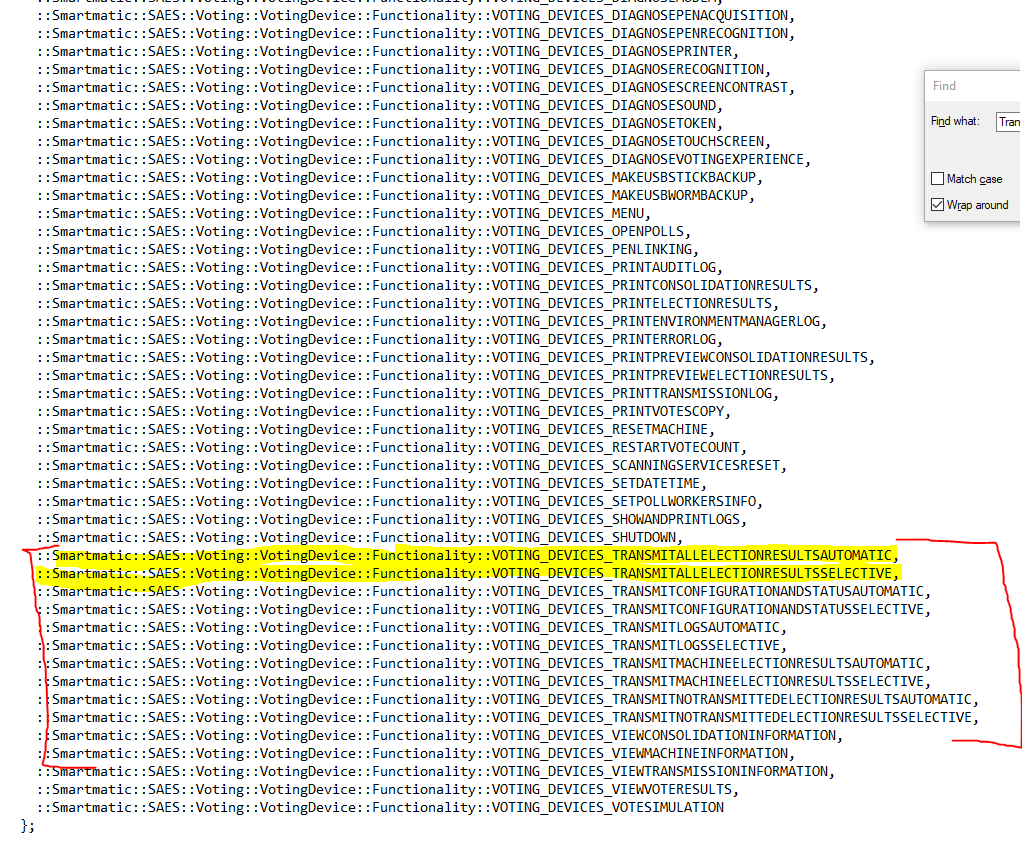The height and width of the screenshot is (844, 1022).
Task: Click the VOTING_DEVICES_PRINTCONSOLIDATIONRESULTS line
Action: point(428,285)
